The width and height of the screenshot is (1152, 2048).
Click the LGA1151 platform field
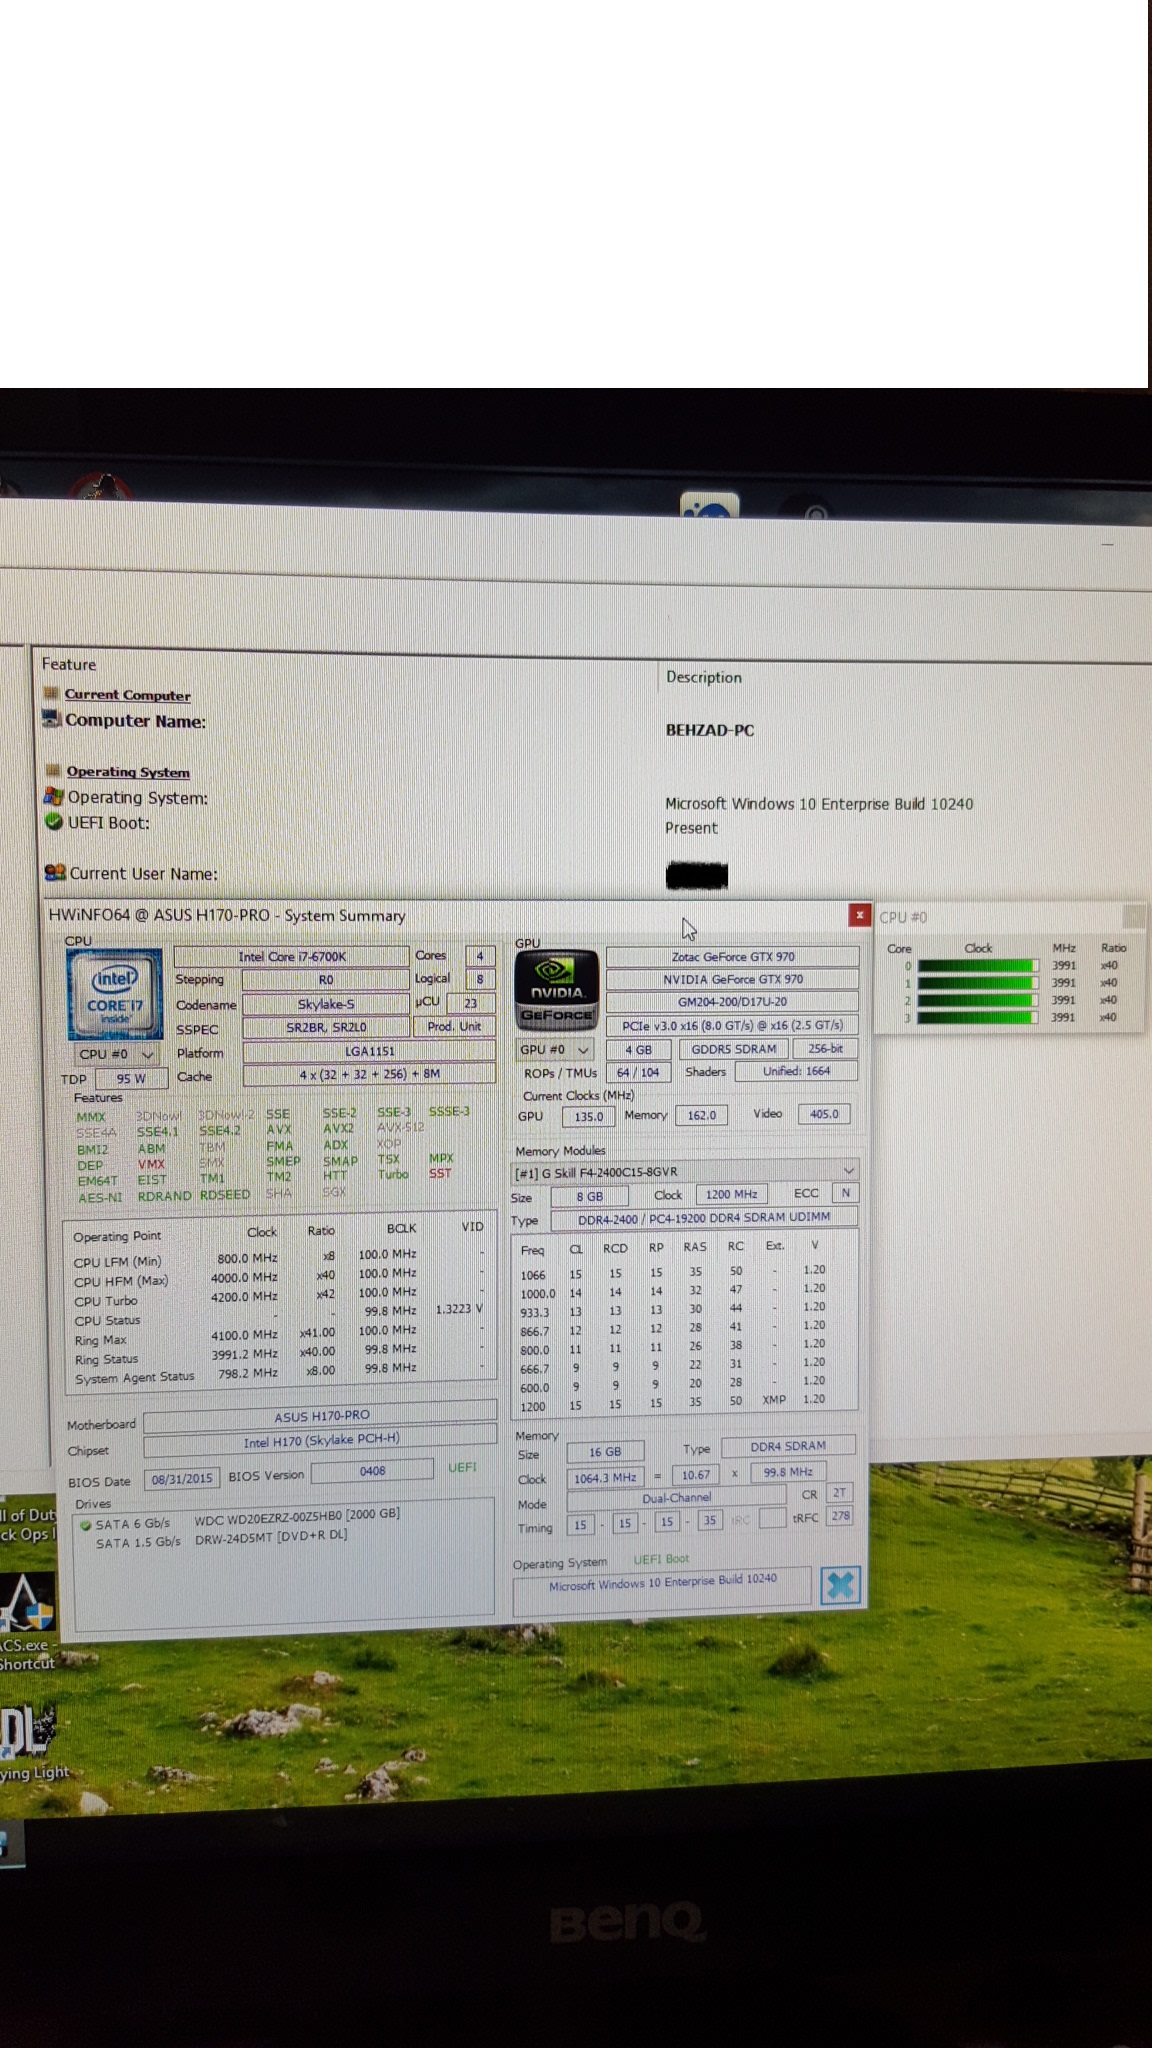pos(369,1051)
